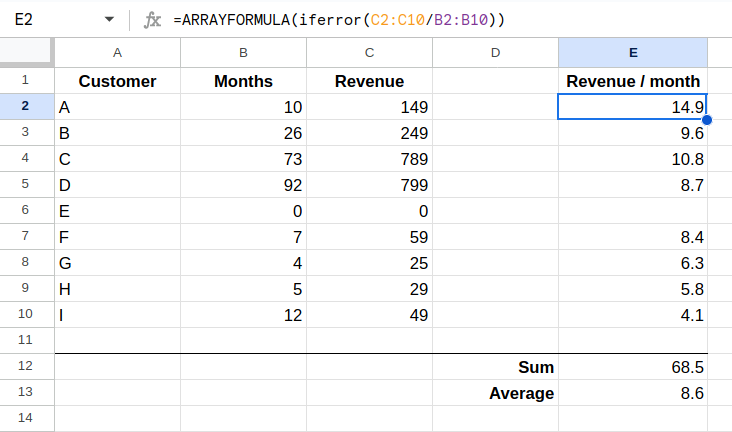This screenshot has width=732, height=432.
Task: Select cell with value 14.9
Action: tap(633, 106)
